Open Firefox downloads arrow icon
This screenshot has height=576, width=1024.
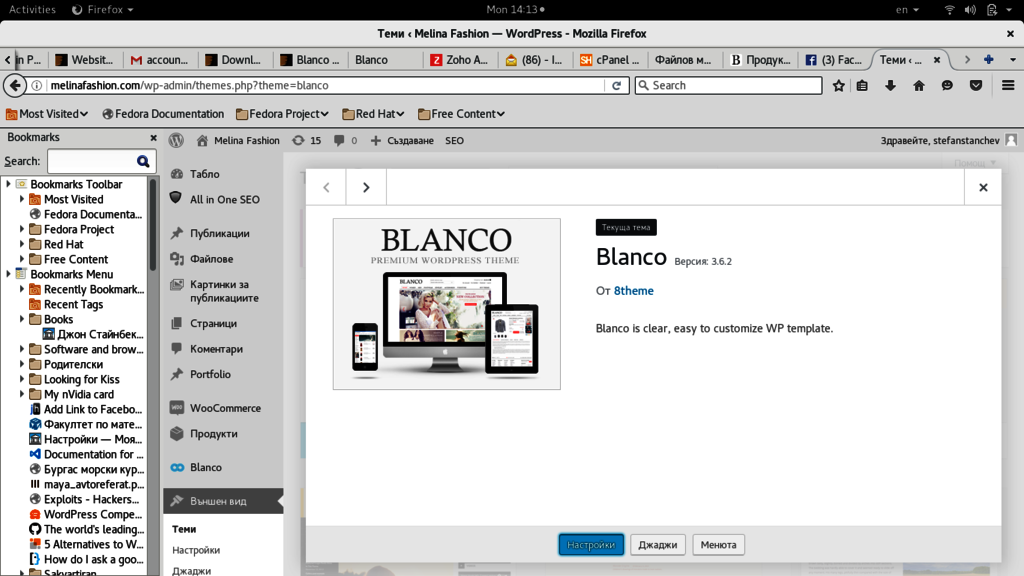pyautogui.click(x=890, y=86)
